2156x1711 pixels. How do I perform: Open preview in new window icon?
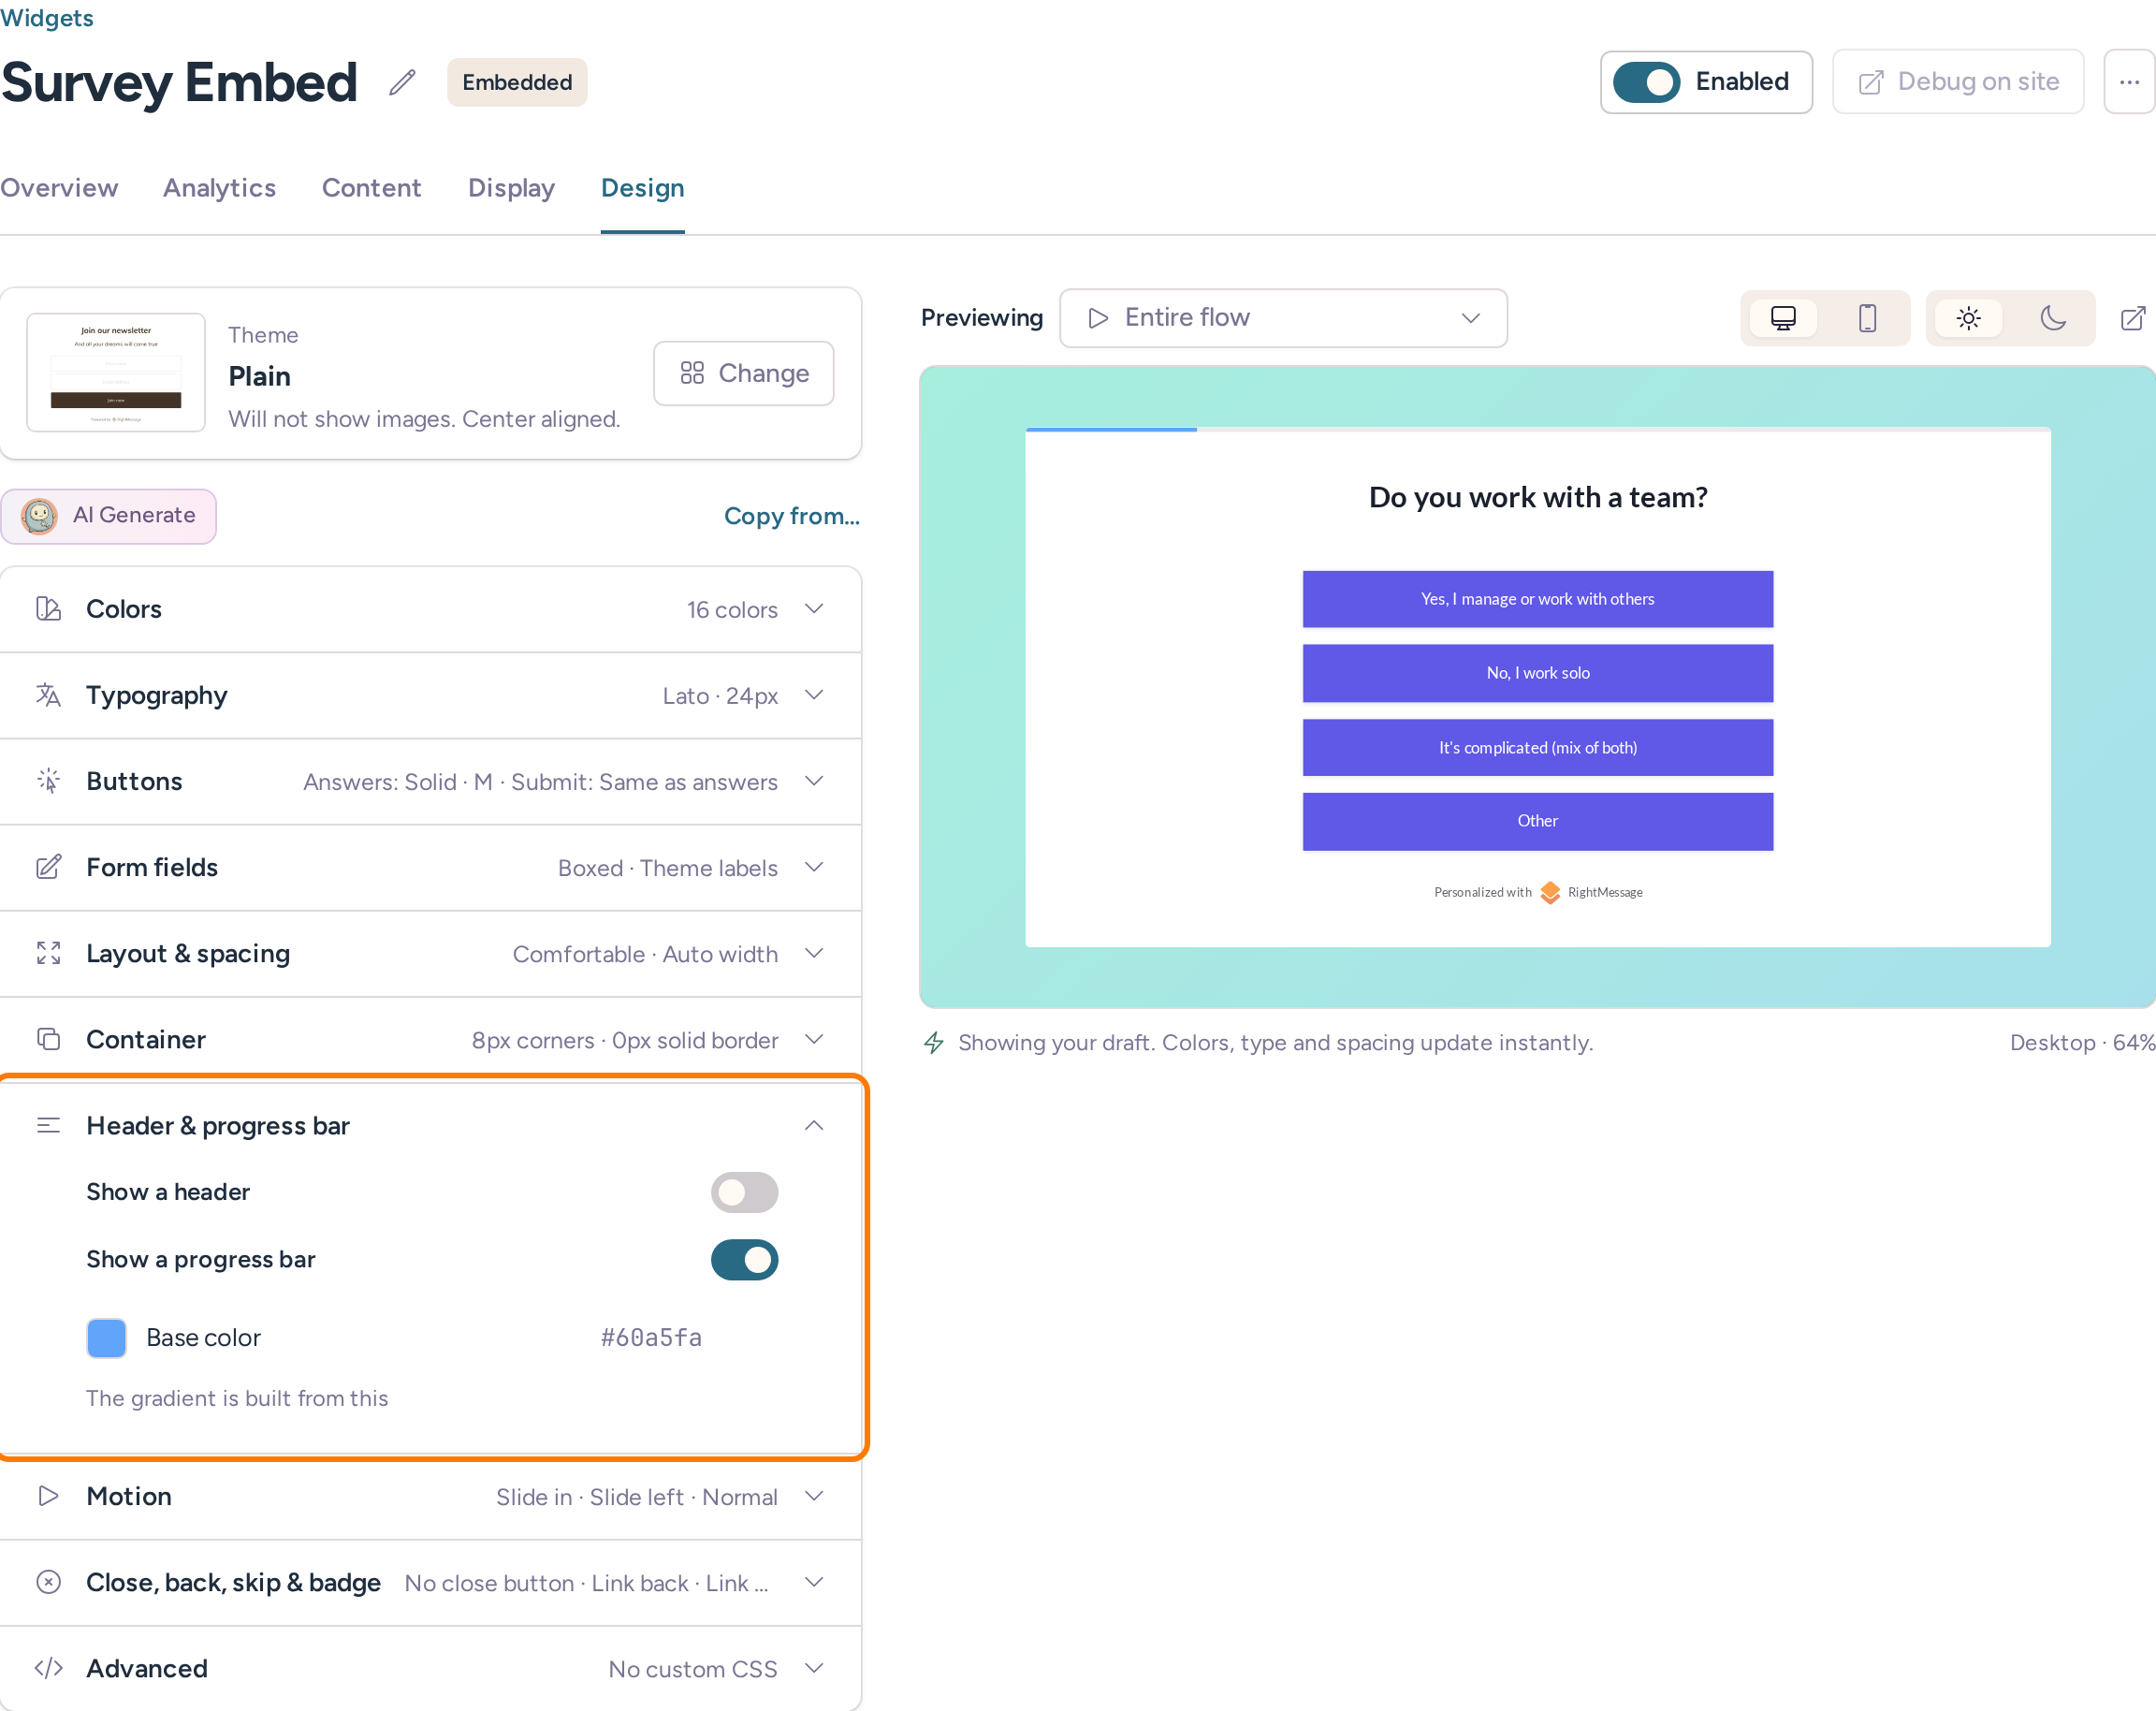[x=2133, y=318]
